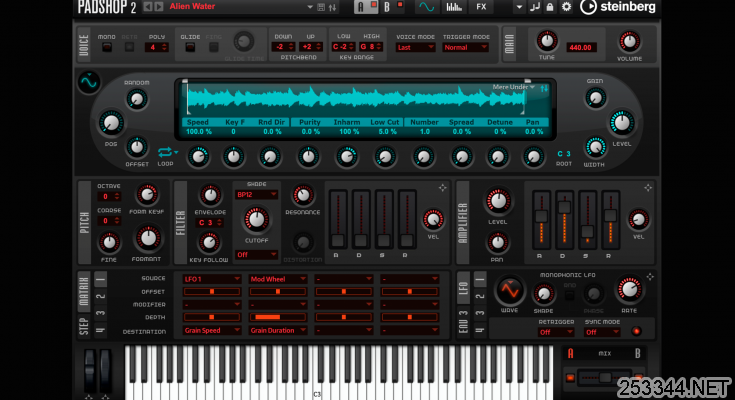Image resolution: width=735 pixels, height=400 pixels.
Task: Open the synth page via the sine wave icon
Action: 427,7
